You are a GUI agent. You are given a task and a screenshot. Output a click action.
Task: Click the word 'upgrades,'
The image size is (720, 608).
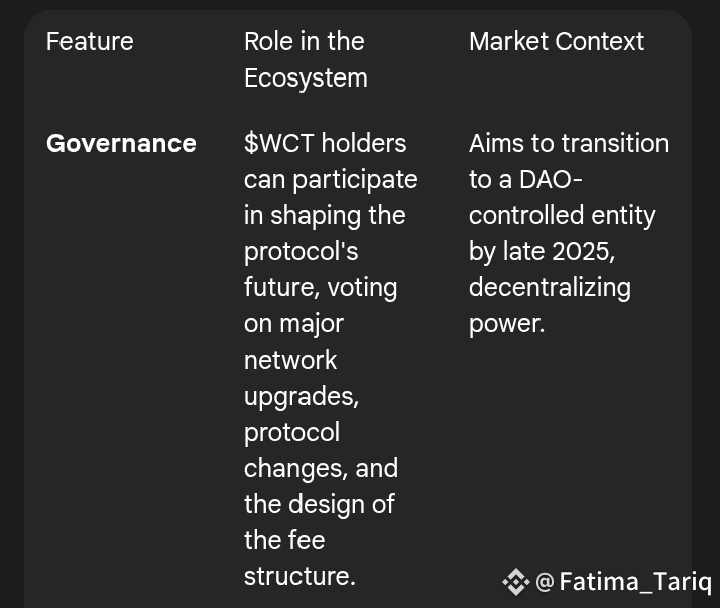tap(302, 396)
